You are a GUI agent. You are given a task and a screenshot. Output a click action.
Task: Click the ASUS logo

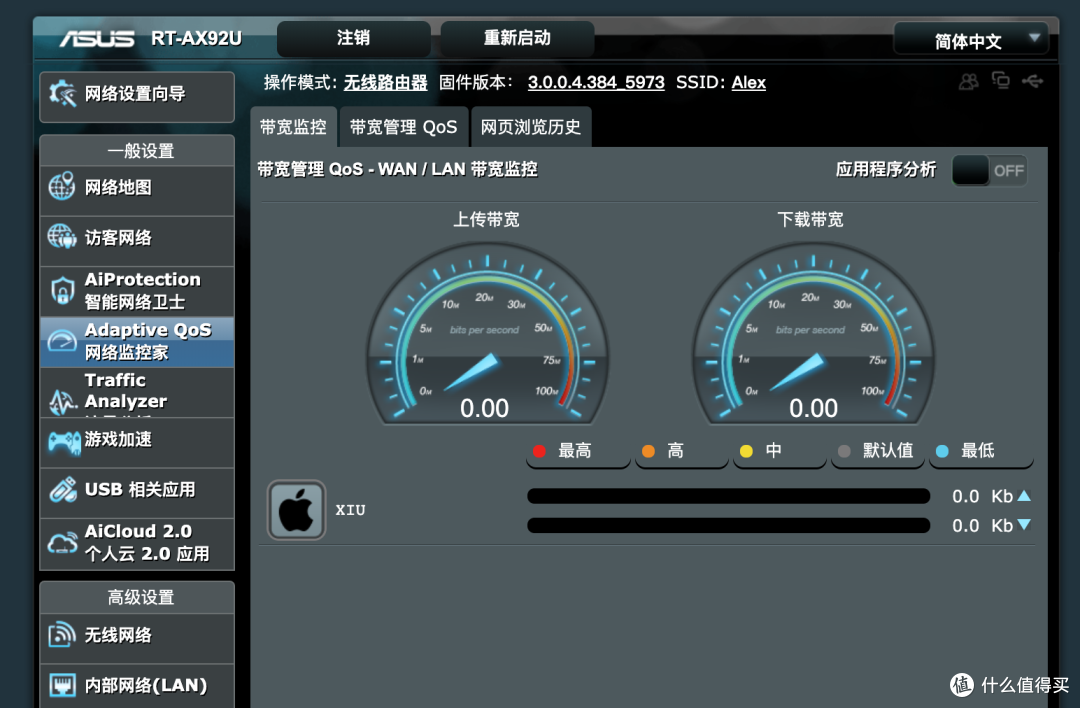pos(96,39)
